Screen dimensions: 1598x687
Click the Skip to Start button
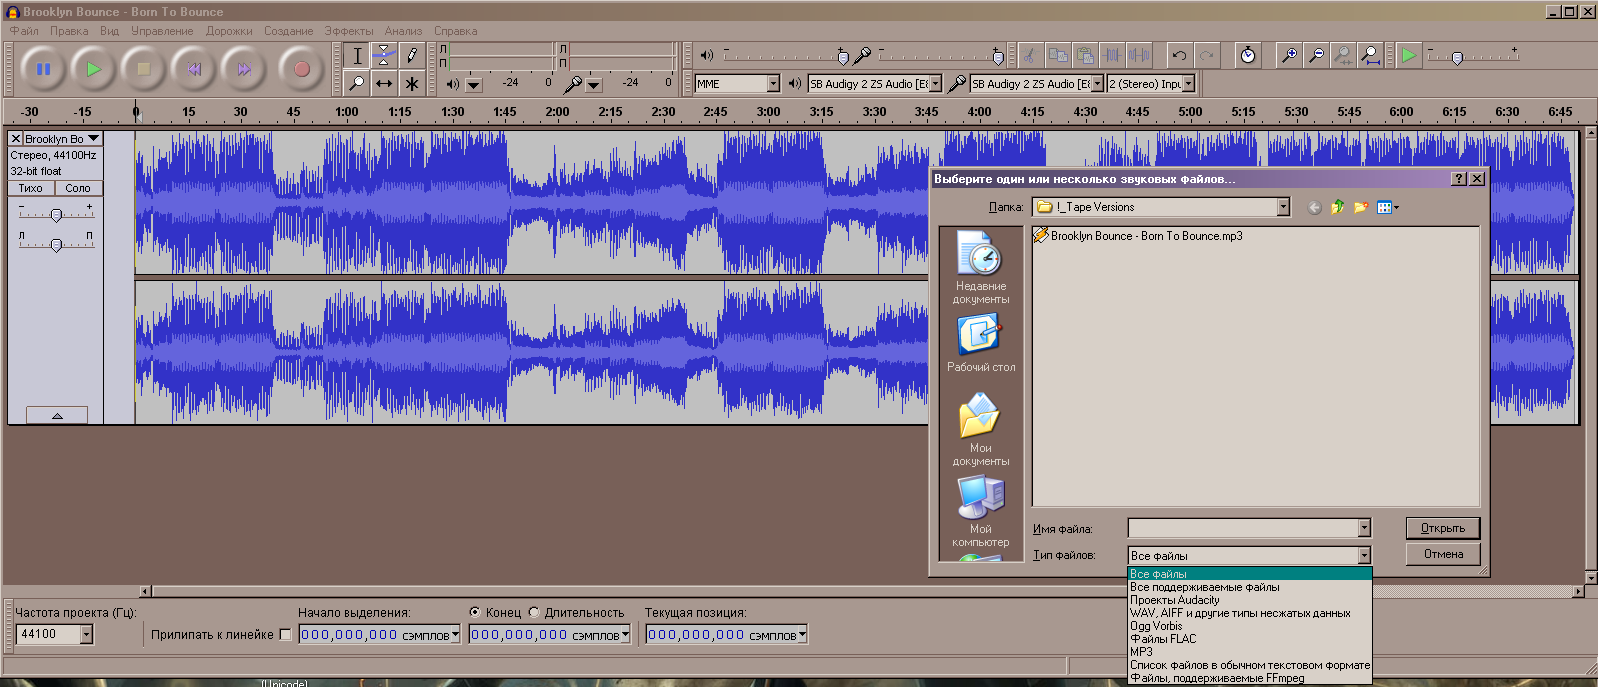(194, 69)
